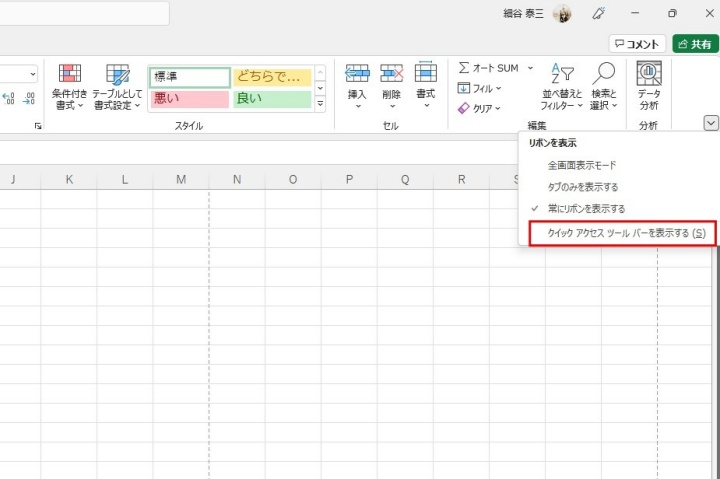Click the user profile picture
The height and width of the screenshot is (479, 720).
(x=562, y=14)
